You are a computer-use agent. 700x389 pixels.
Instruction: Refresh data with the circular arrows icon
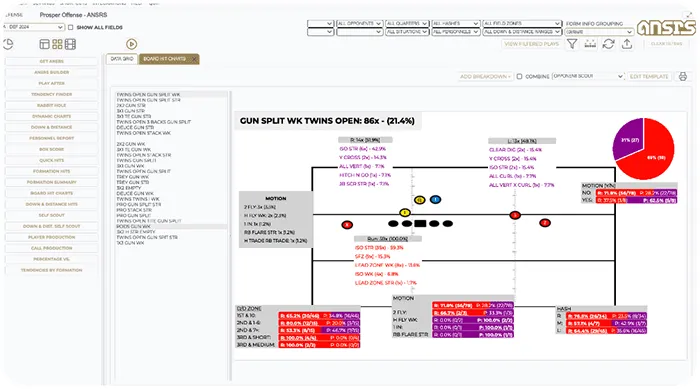[x=608, y=44]
